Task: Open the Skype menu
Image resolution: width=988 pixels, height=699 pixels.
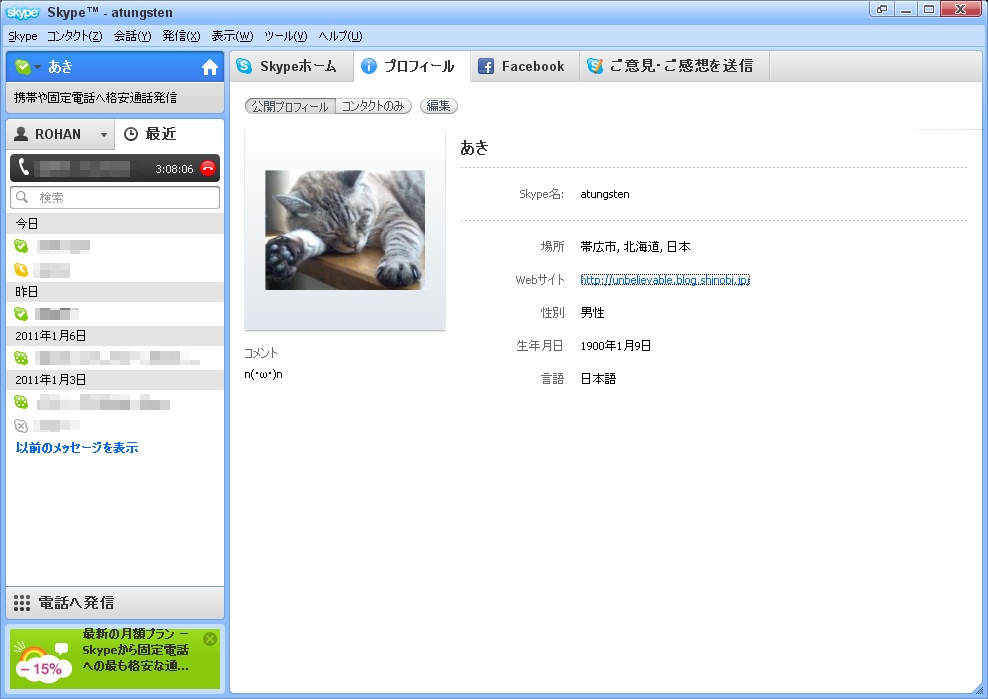Action: click(x=23, y=37)
